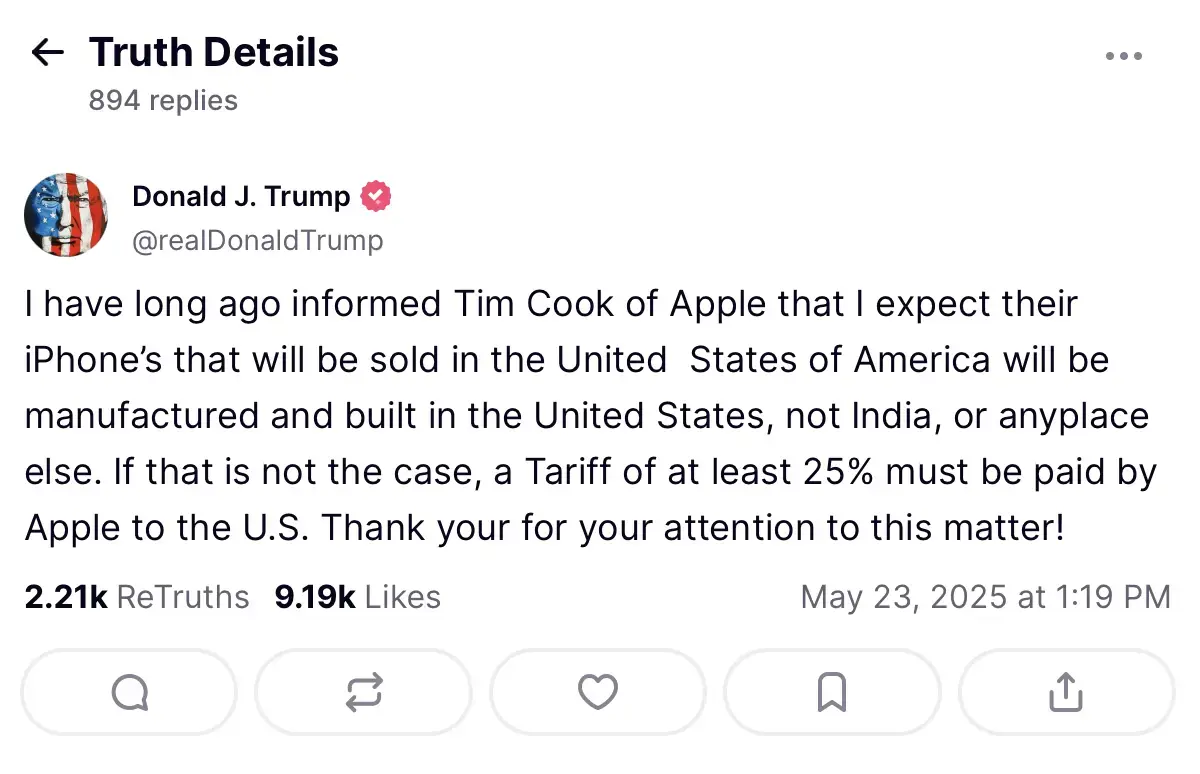Select the @realDonaldTrump handle
The width and height of the screenshot is (1200, 774).
point(258,240)
